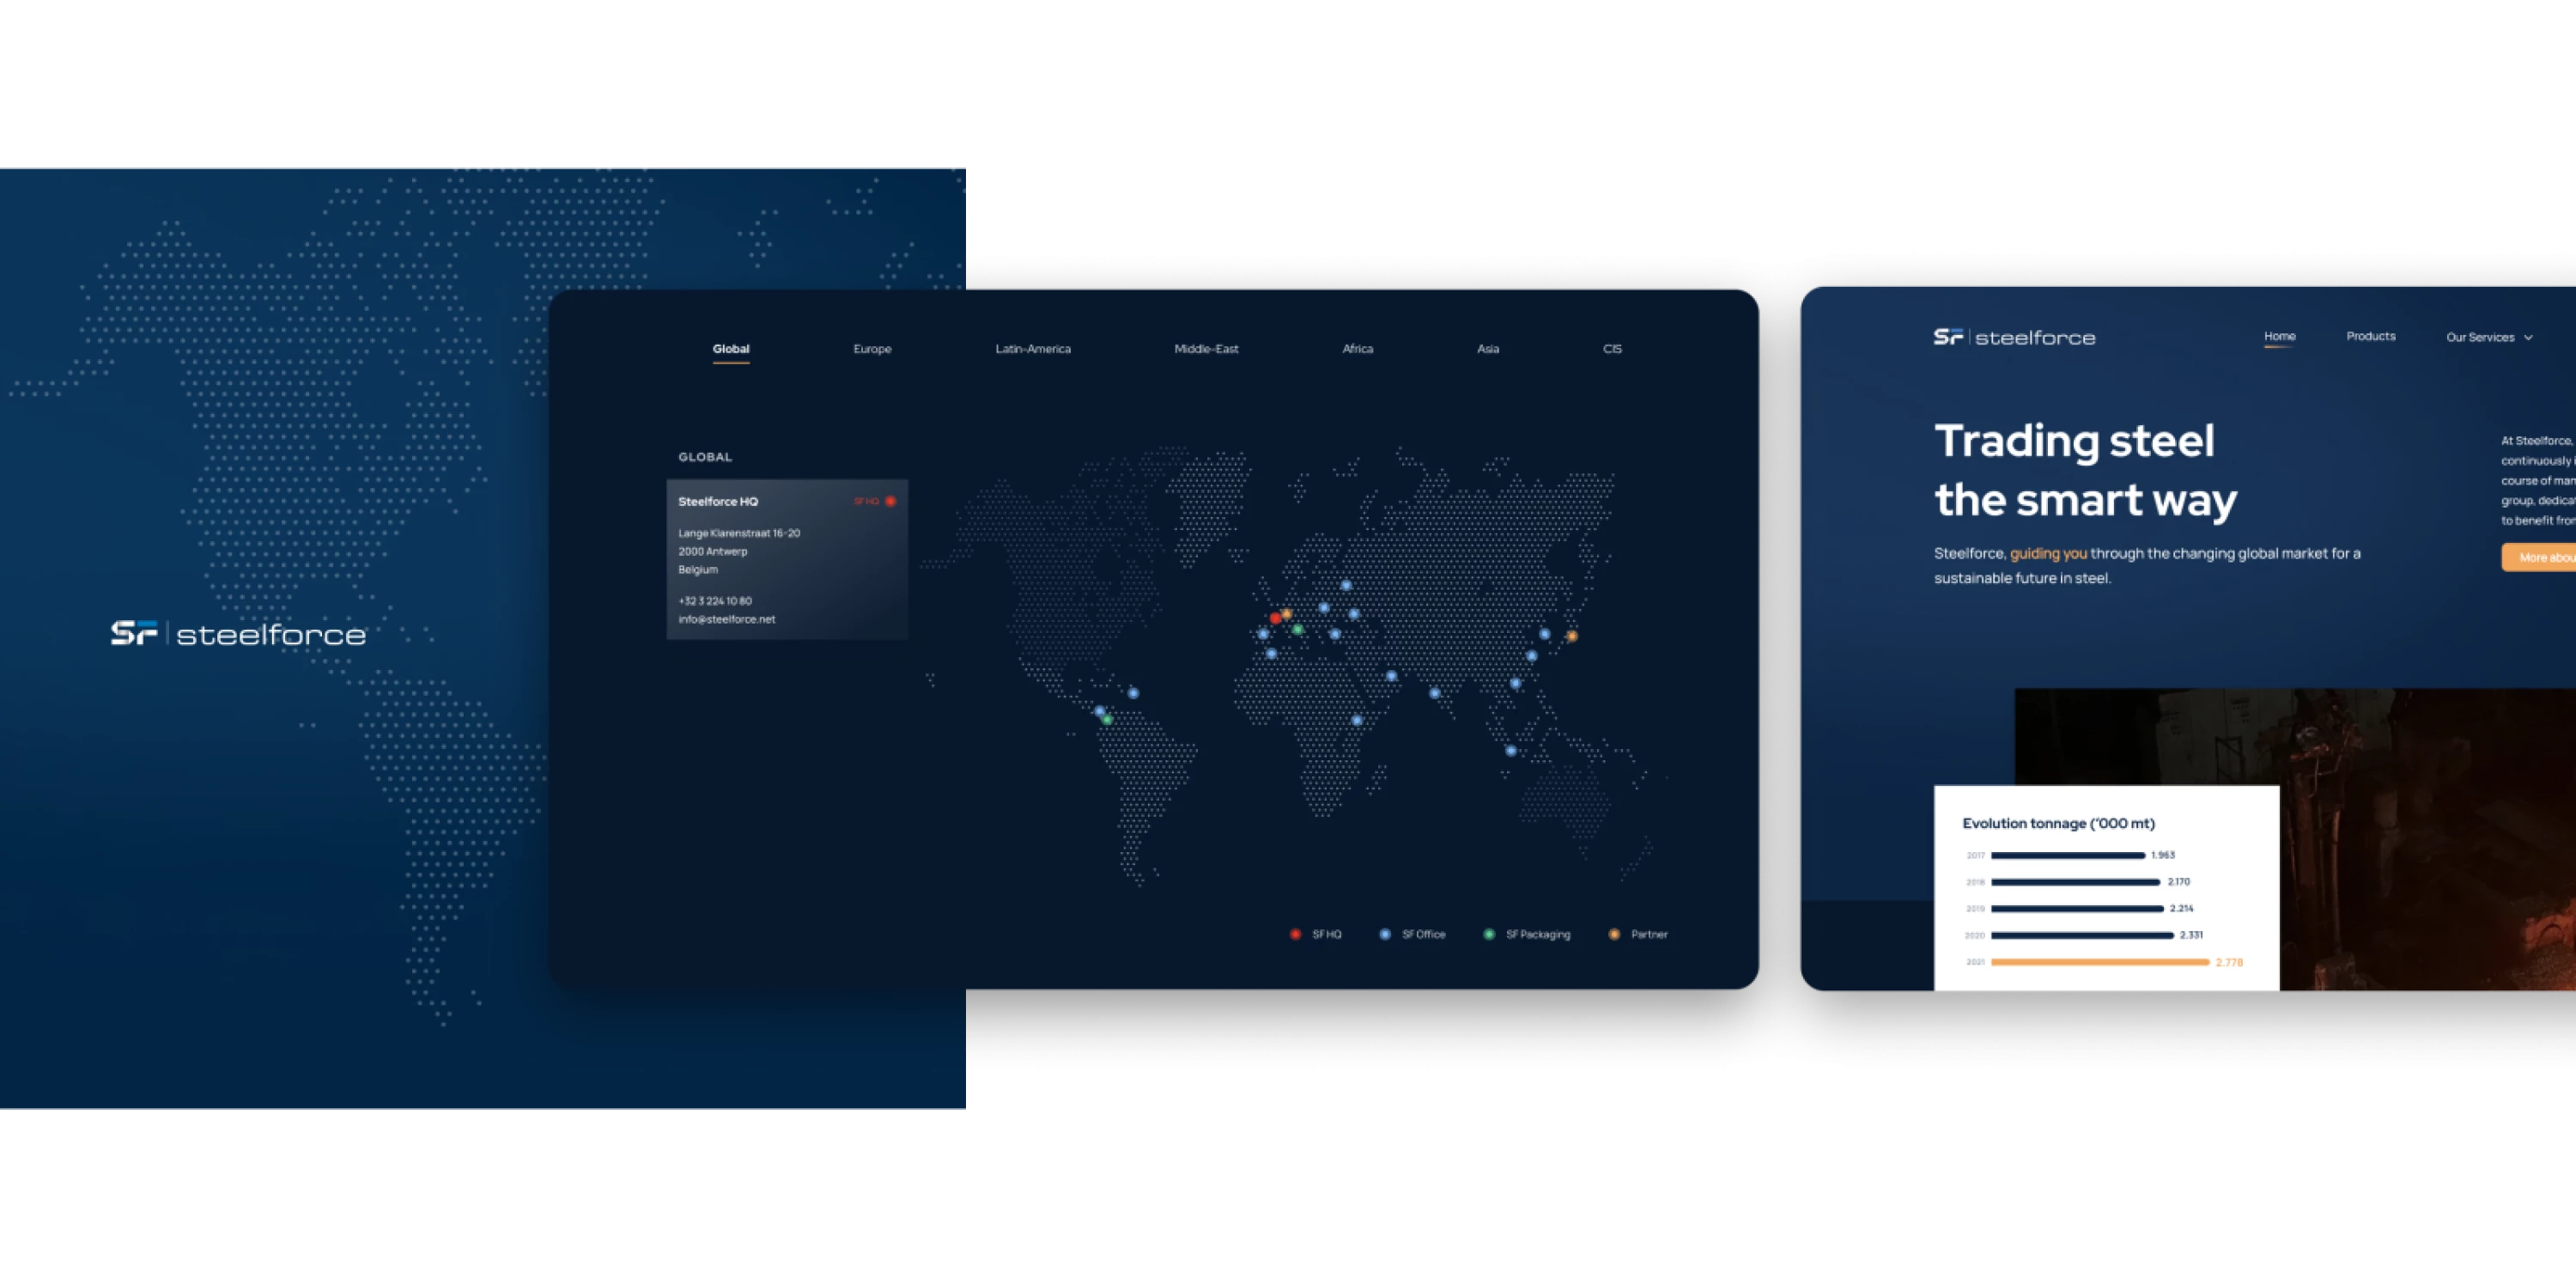Open the Latin-America tab

tap(1033, 349)
